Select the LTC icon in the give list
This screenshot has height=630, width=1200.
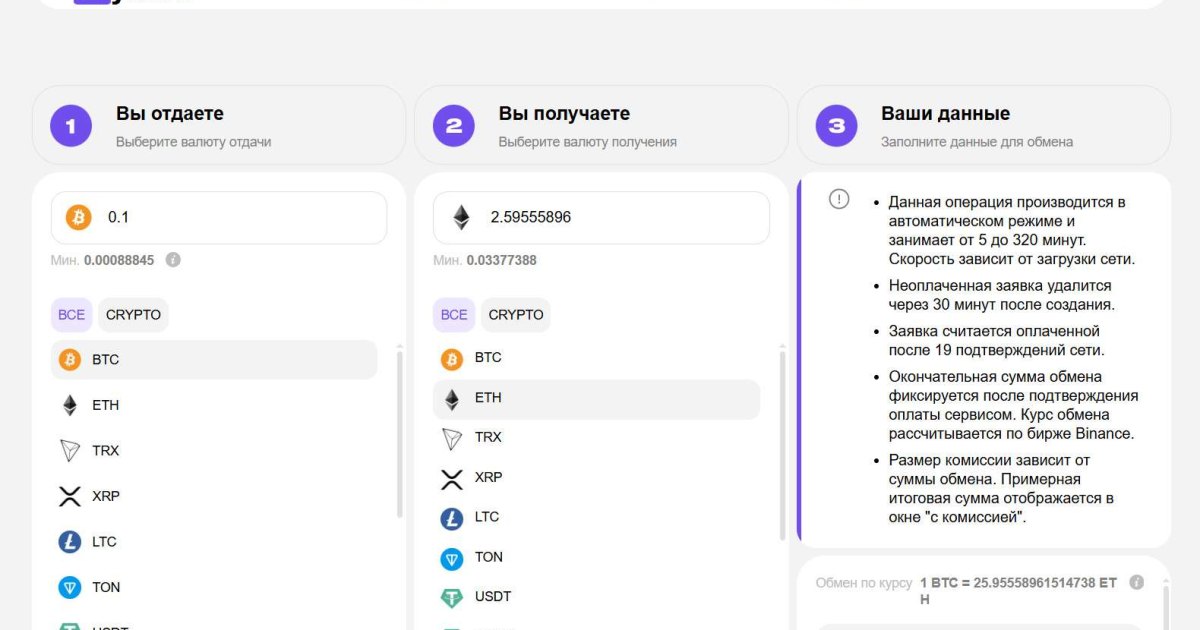(x=70, y=542)
